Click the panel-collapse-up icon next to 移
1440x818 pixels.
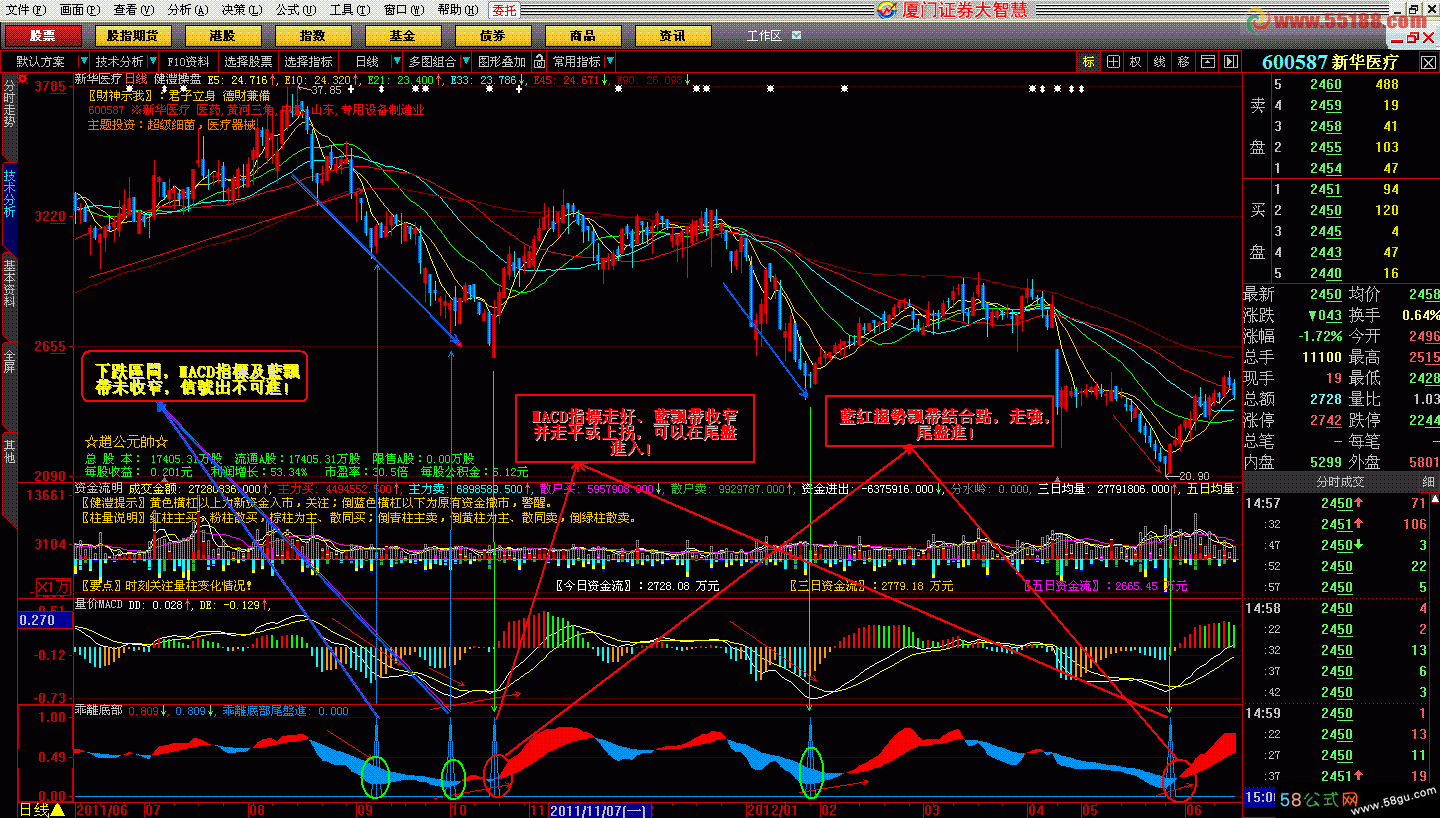point(1207,62)
